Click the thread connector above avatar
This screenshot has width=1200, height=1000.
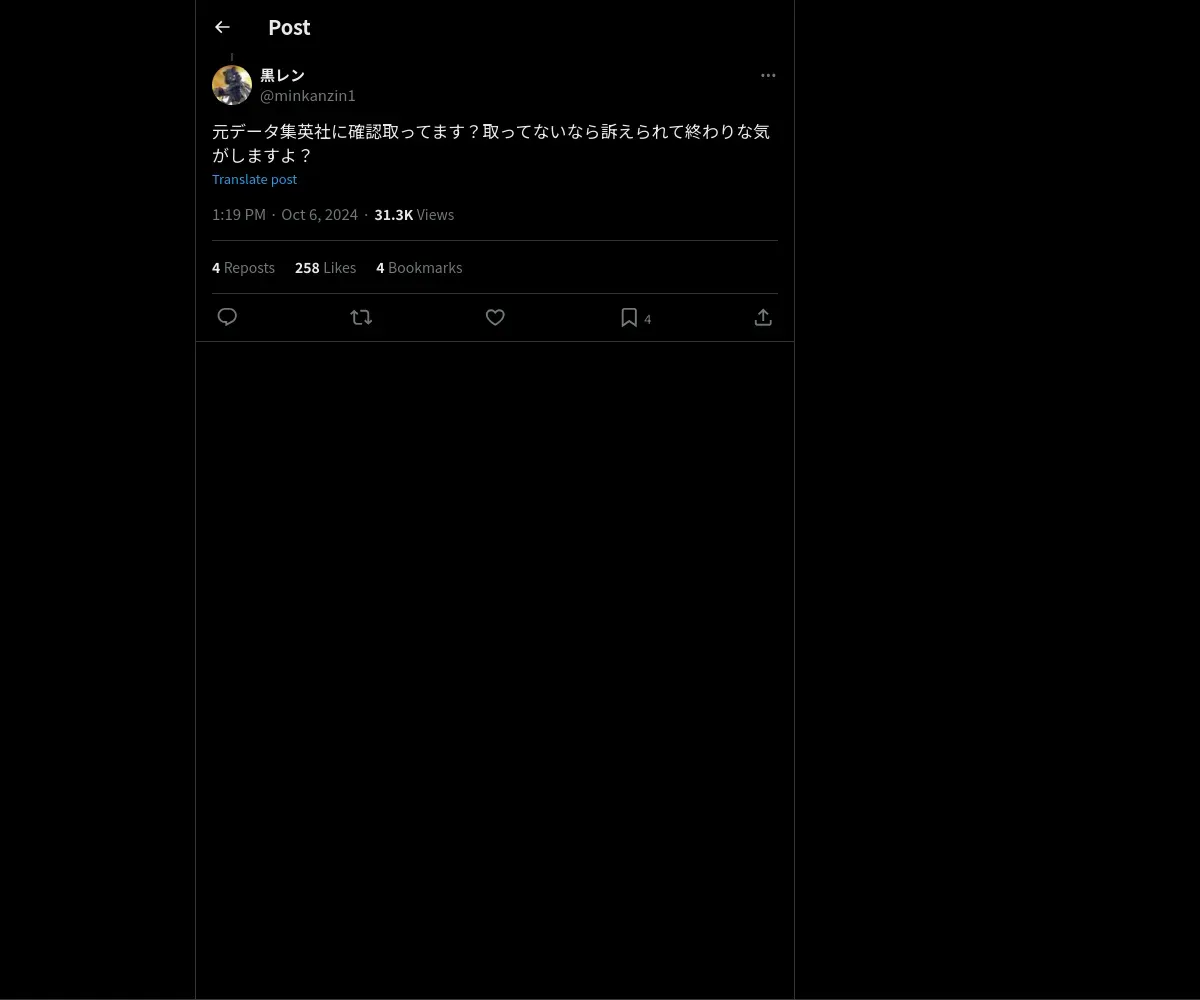232,58
